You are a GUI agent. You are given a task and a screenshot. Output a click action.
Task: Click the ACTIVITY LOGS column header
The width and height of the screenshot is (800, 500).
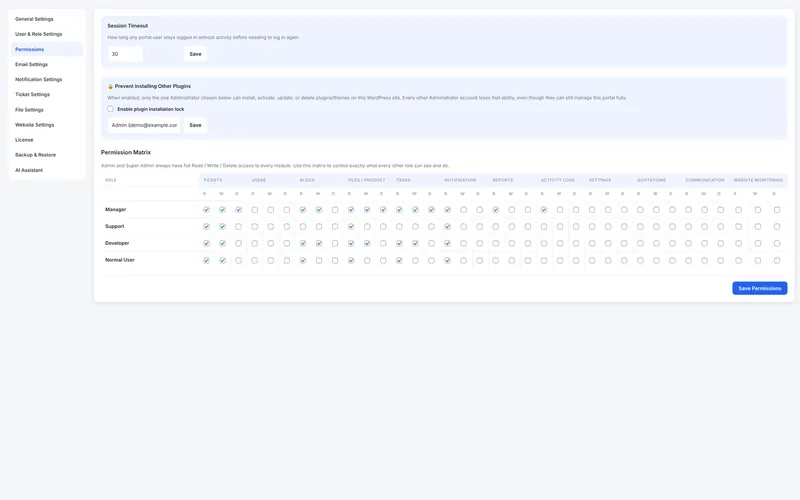(x=558, y=180)
